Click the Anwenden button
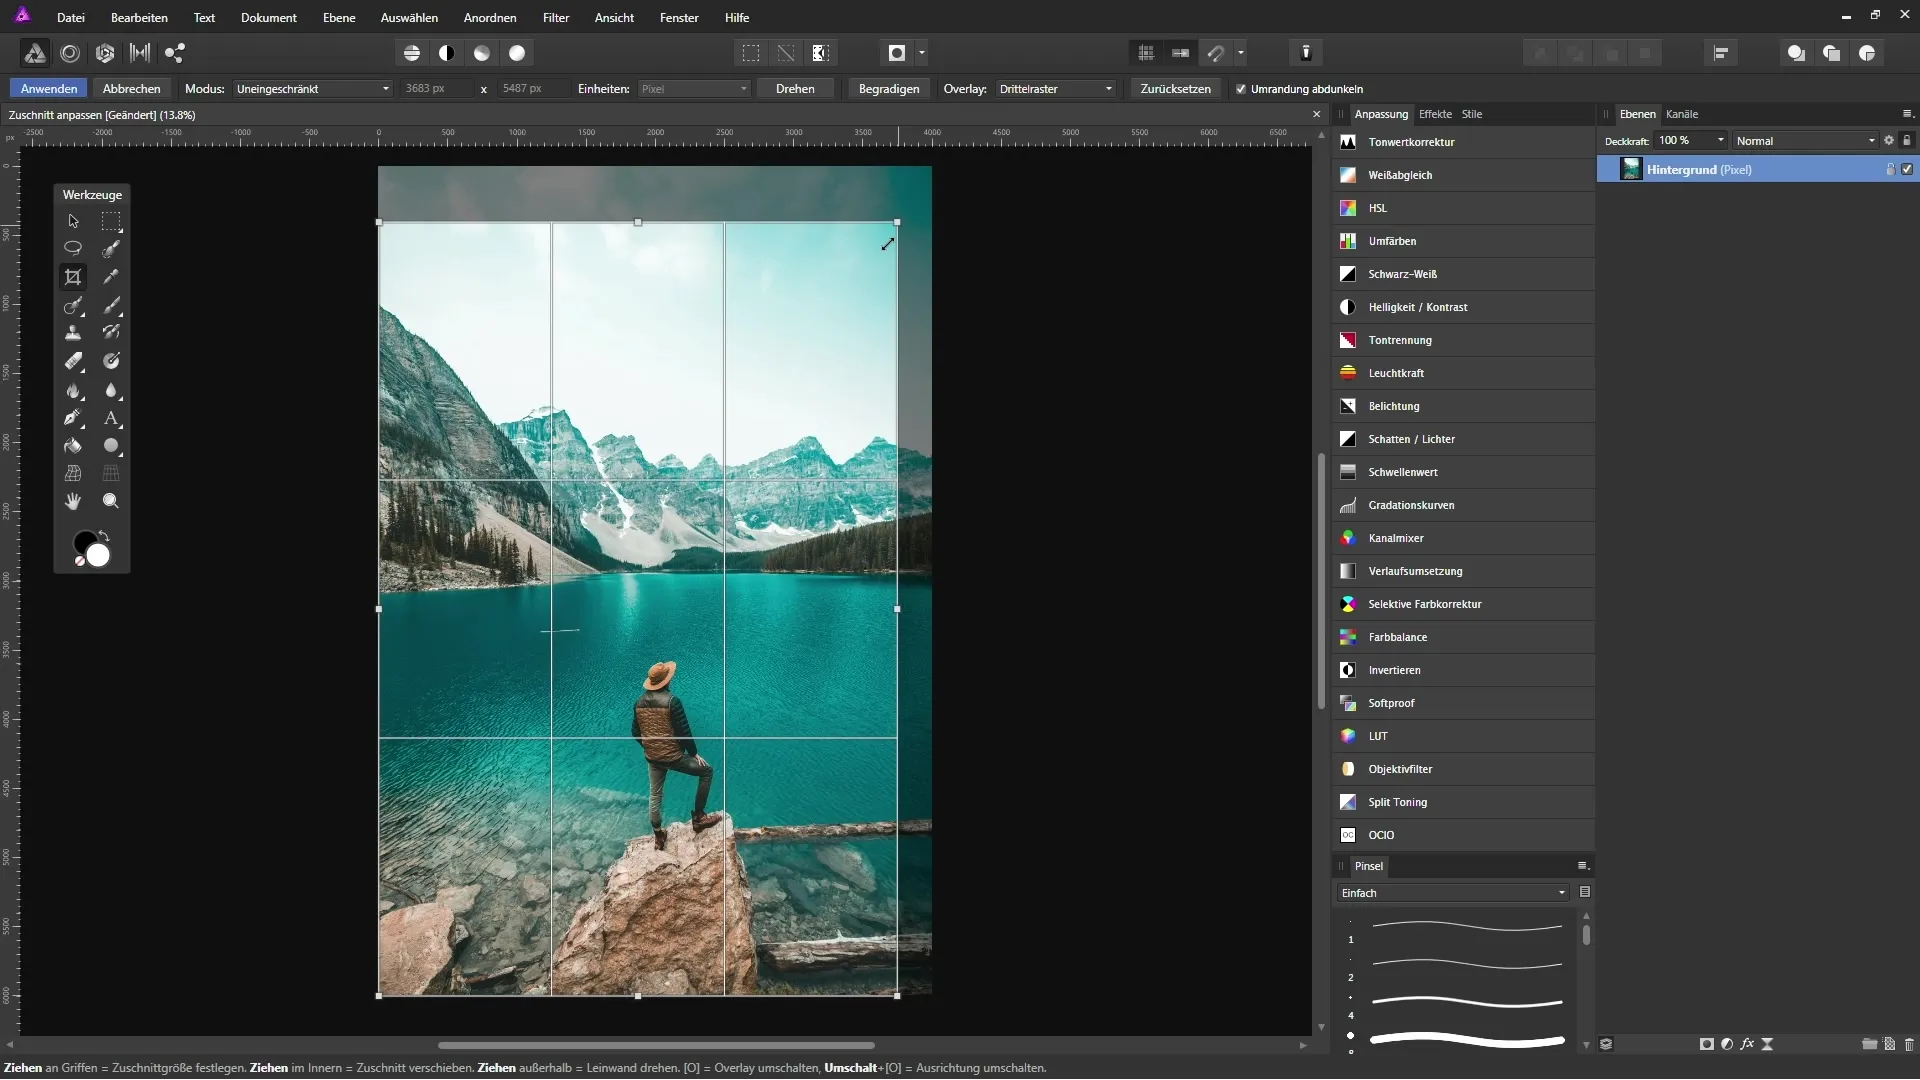 (x=49, y=89)
